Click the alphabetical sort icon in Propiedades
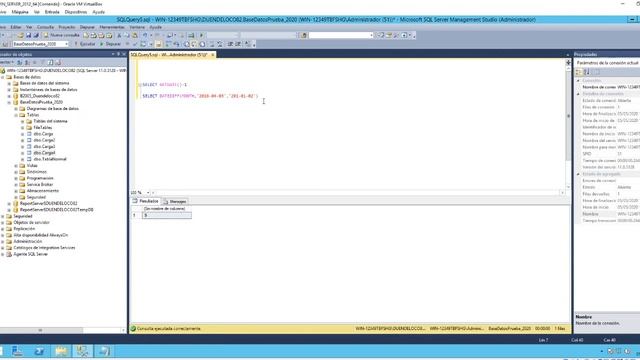 click(x=587, y=72)
